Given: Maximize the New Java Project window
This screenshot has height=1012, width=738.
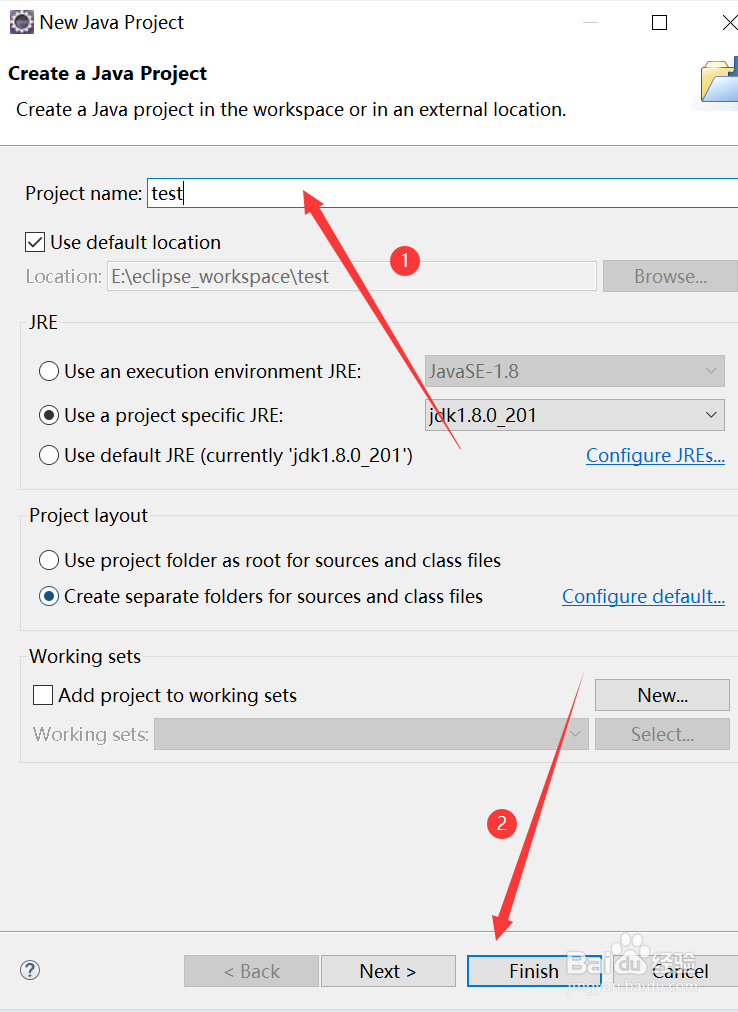Looking at the screenshot, I should coord(659,22).
